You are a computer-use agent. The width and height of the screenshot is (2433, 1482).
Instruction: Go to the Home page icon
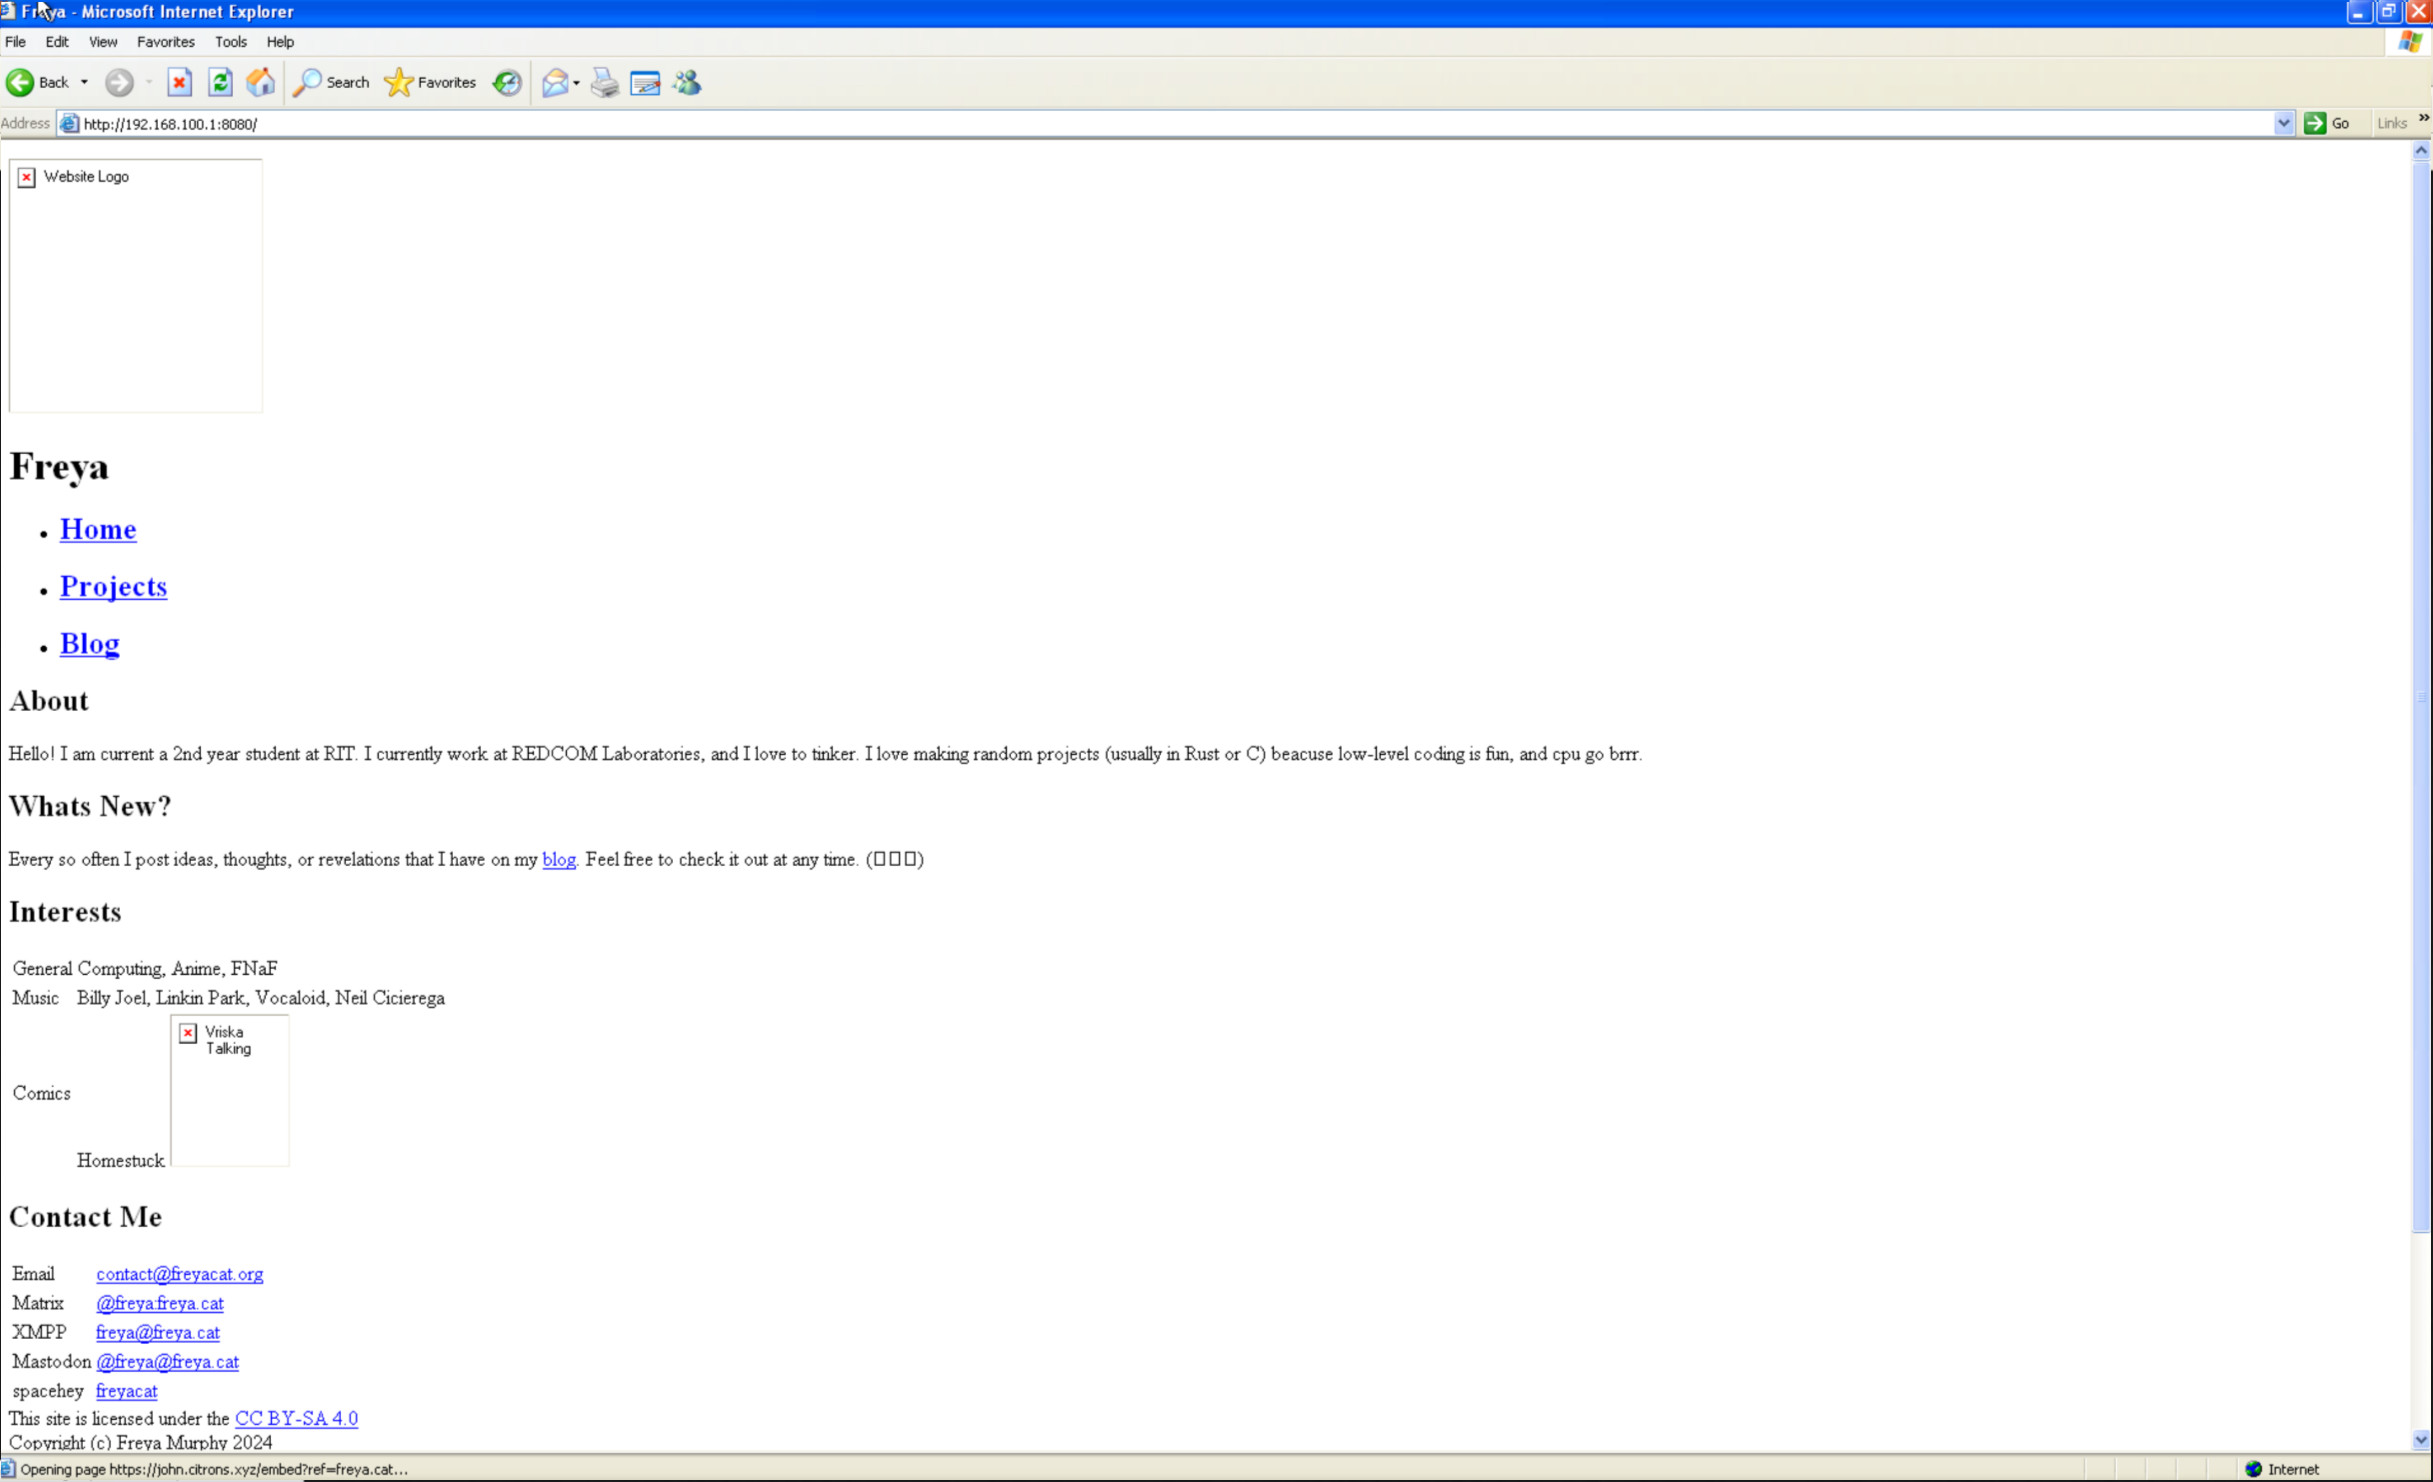(x=261, y=83)
